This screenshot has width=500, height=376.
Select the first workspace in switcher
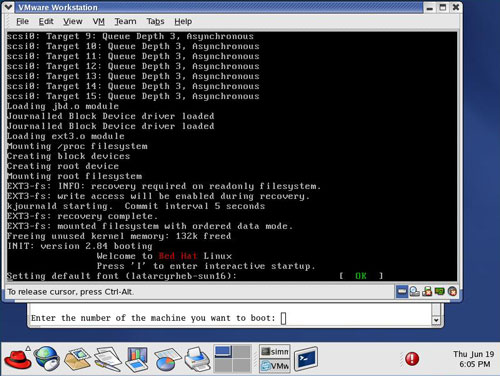pos(223,352)
